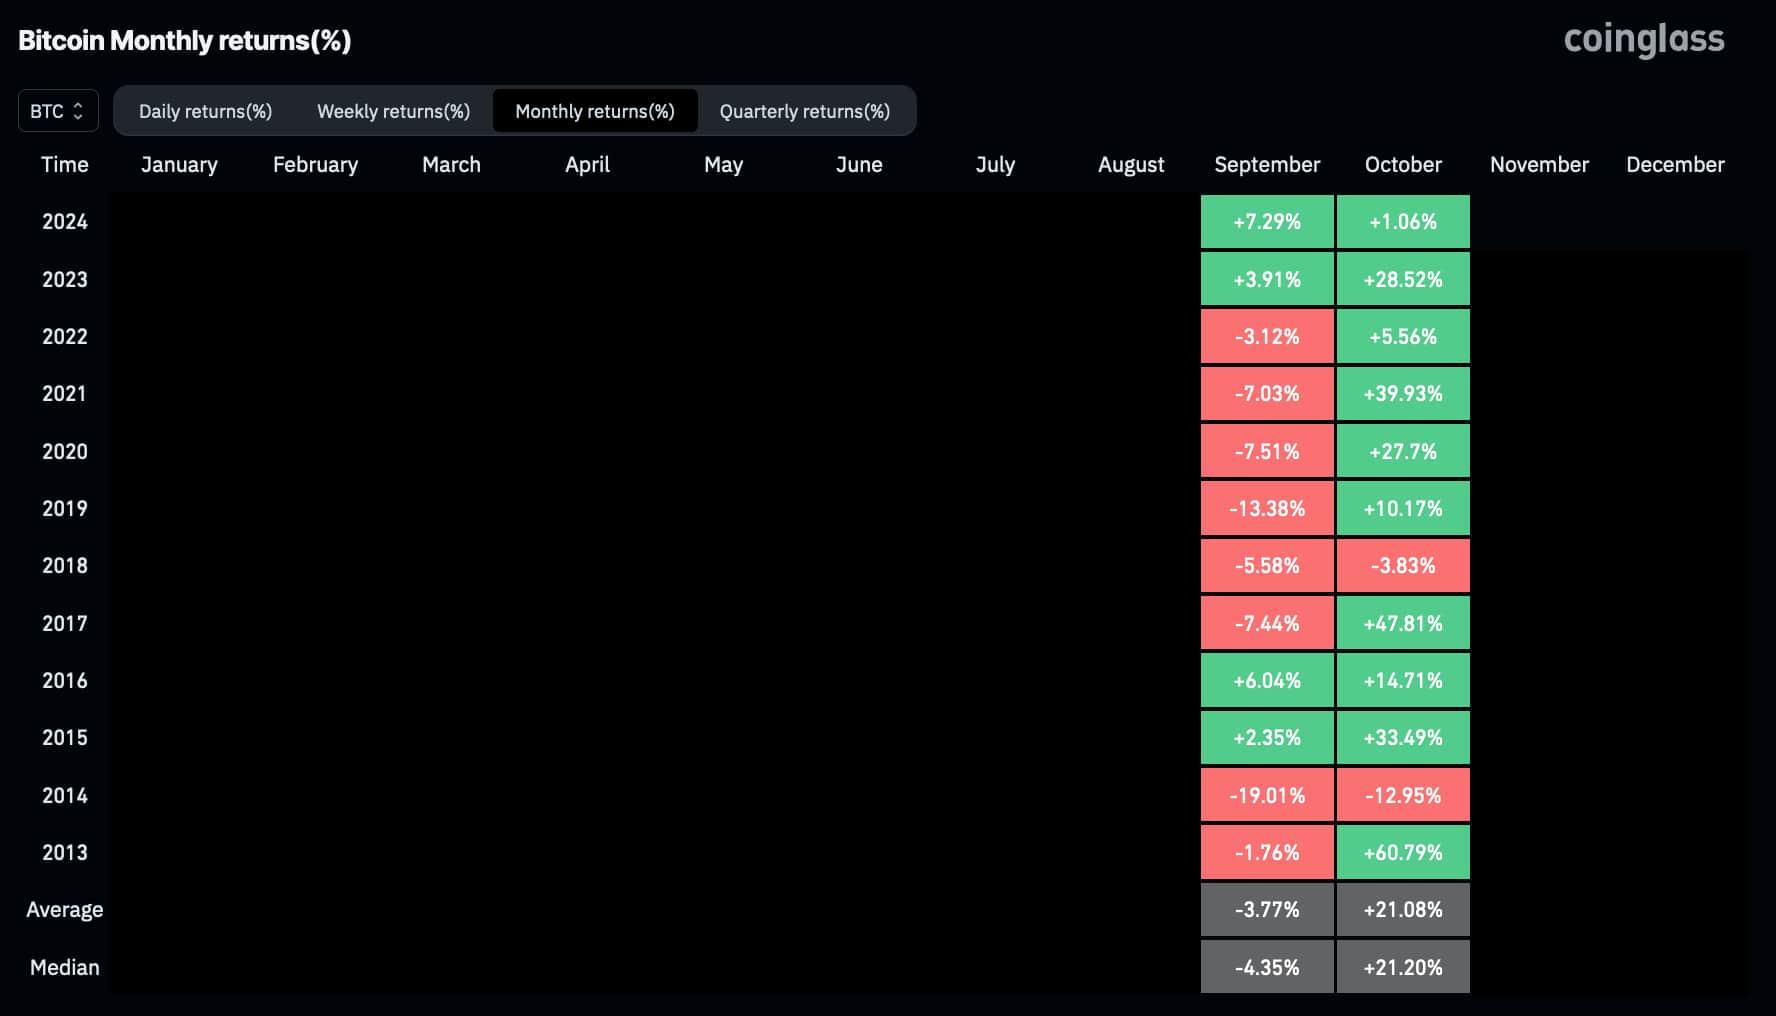Click the January column header
The width and height of the screenshot is (1776, 1016).
coord(179,165)
